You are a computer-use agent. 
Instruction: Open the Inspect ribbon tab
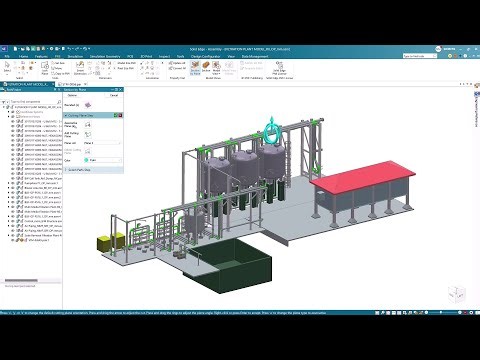point(164,56)
